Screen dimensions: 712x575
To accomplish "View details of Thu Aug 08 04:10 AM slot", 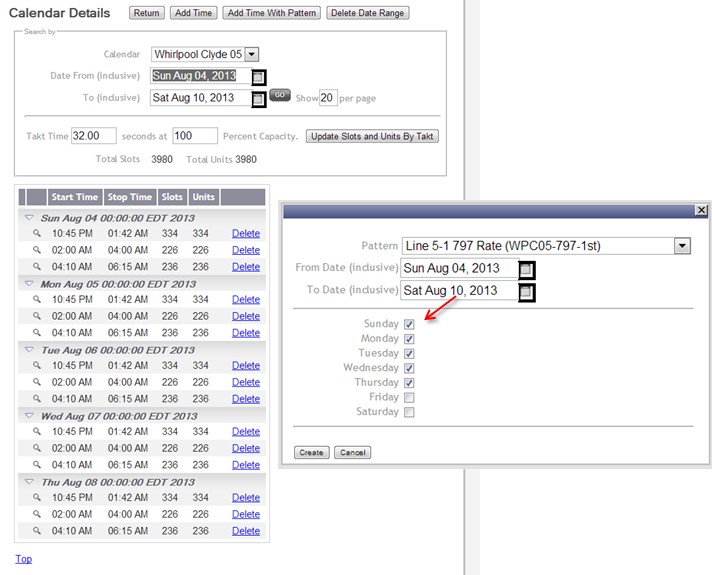I will (x=37, y=530).
